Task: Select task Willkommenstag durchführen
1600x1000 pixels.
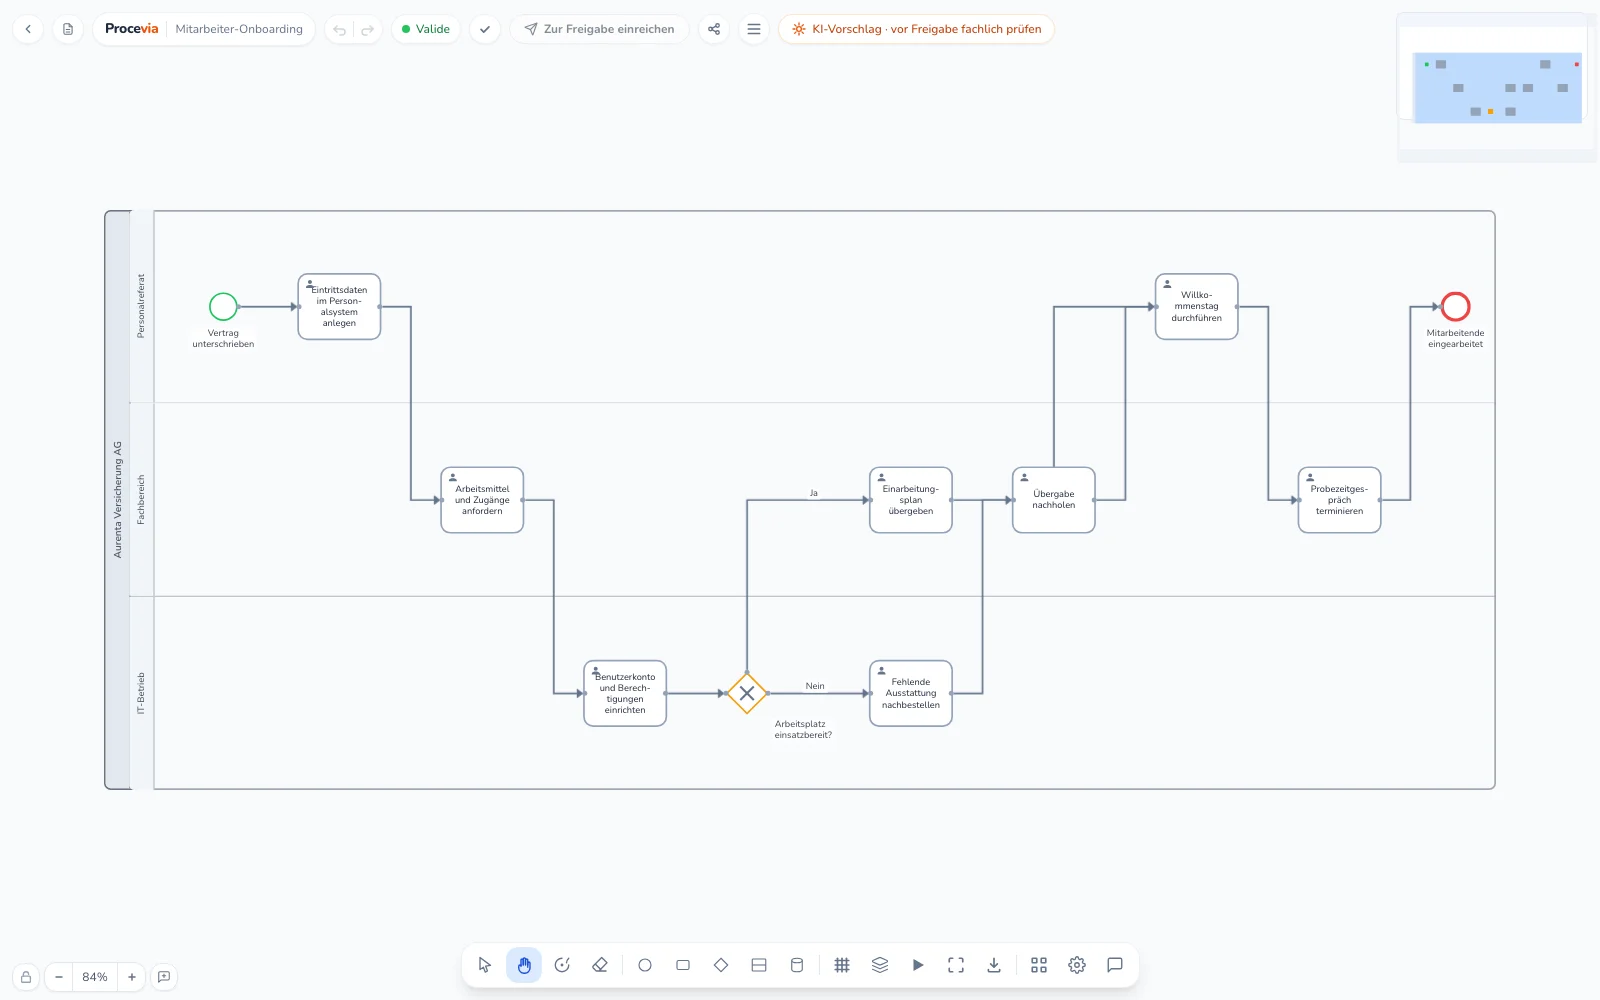Action: click(1197, 307)
